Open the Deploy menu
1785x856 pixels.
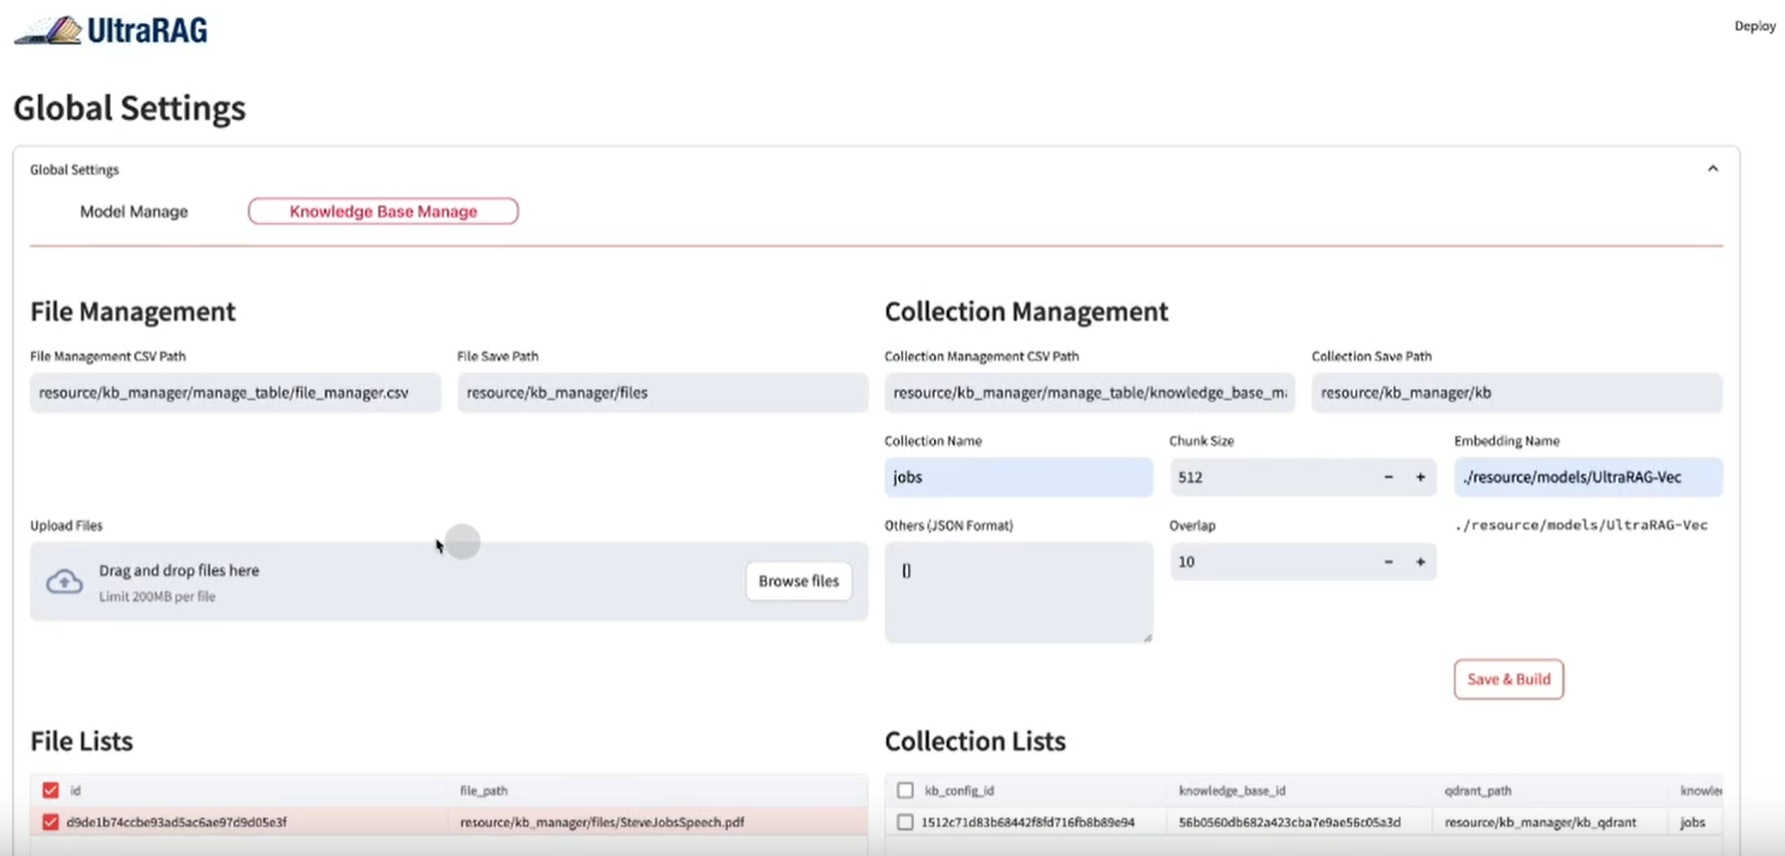click(1754, 26)
